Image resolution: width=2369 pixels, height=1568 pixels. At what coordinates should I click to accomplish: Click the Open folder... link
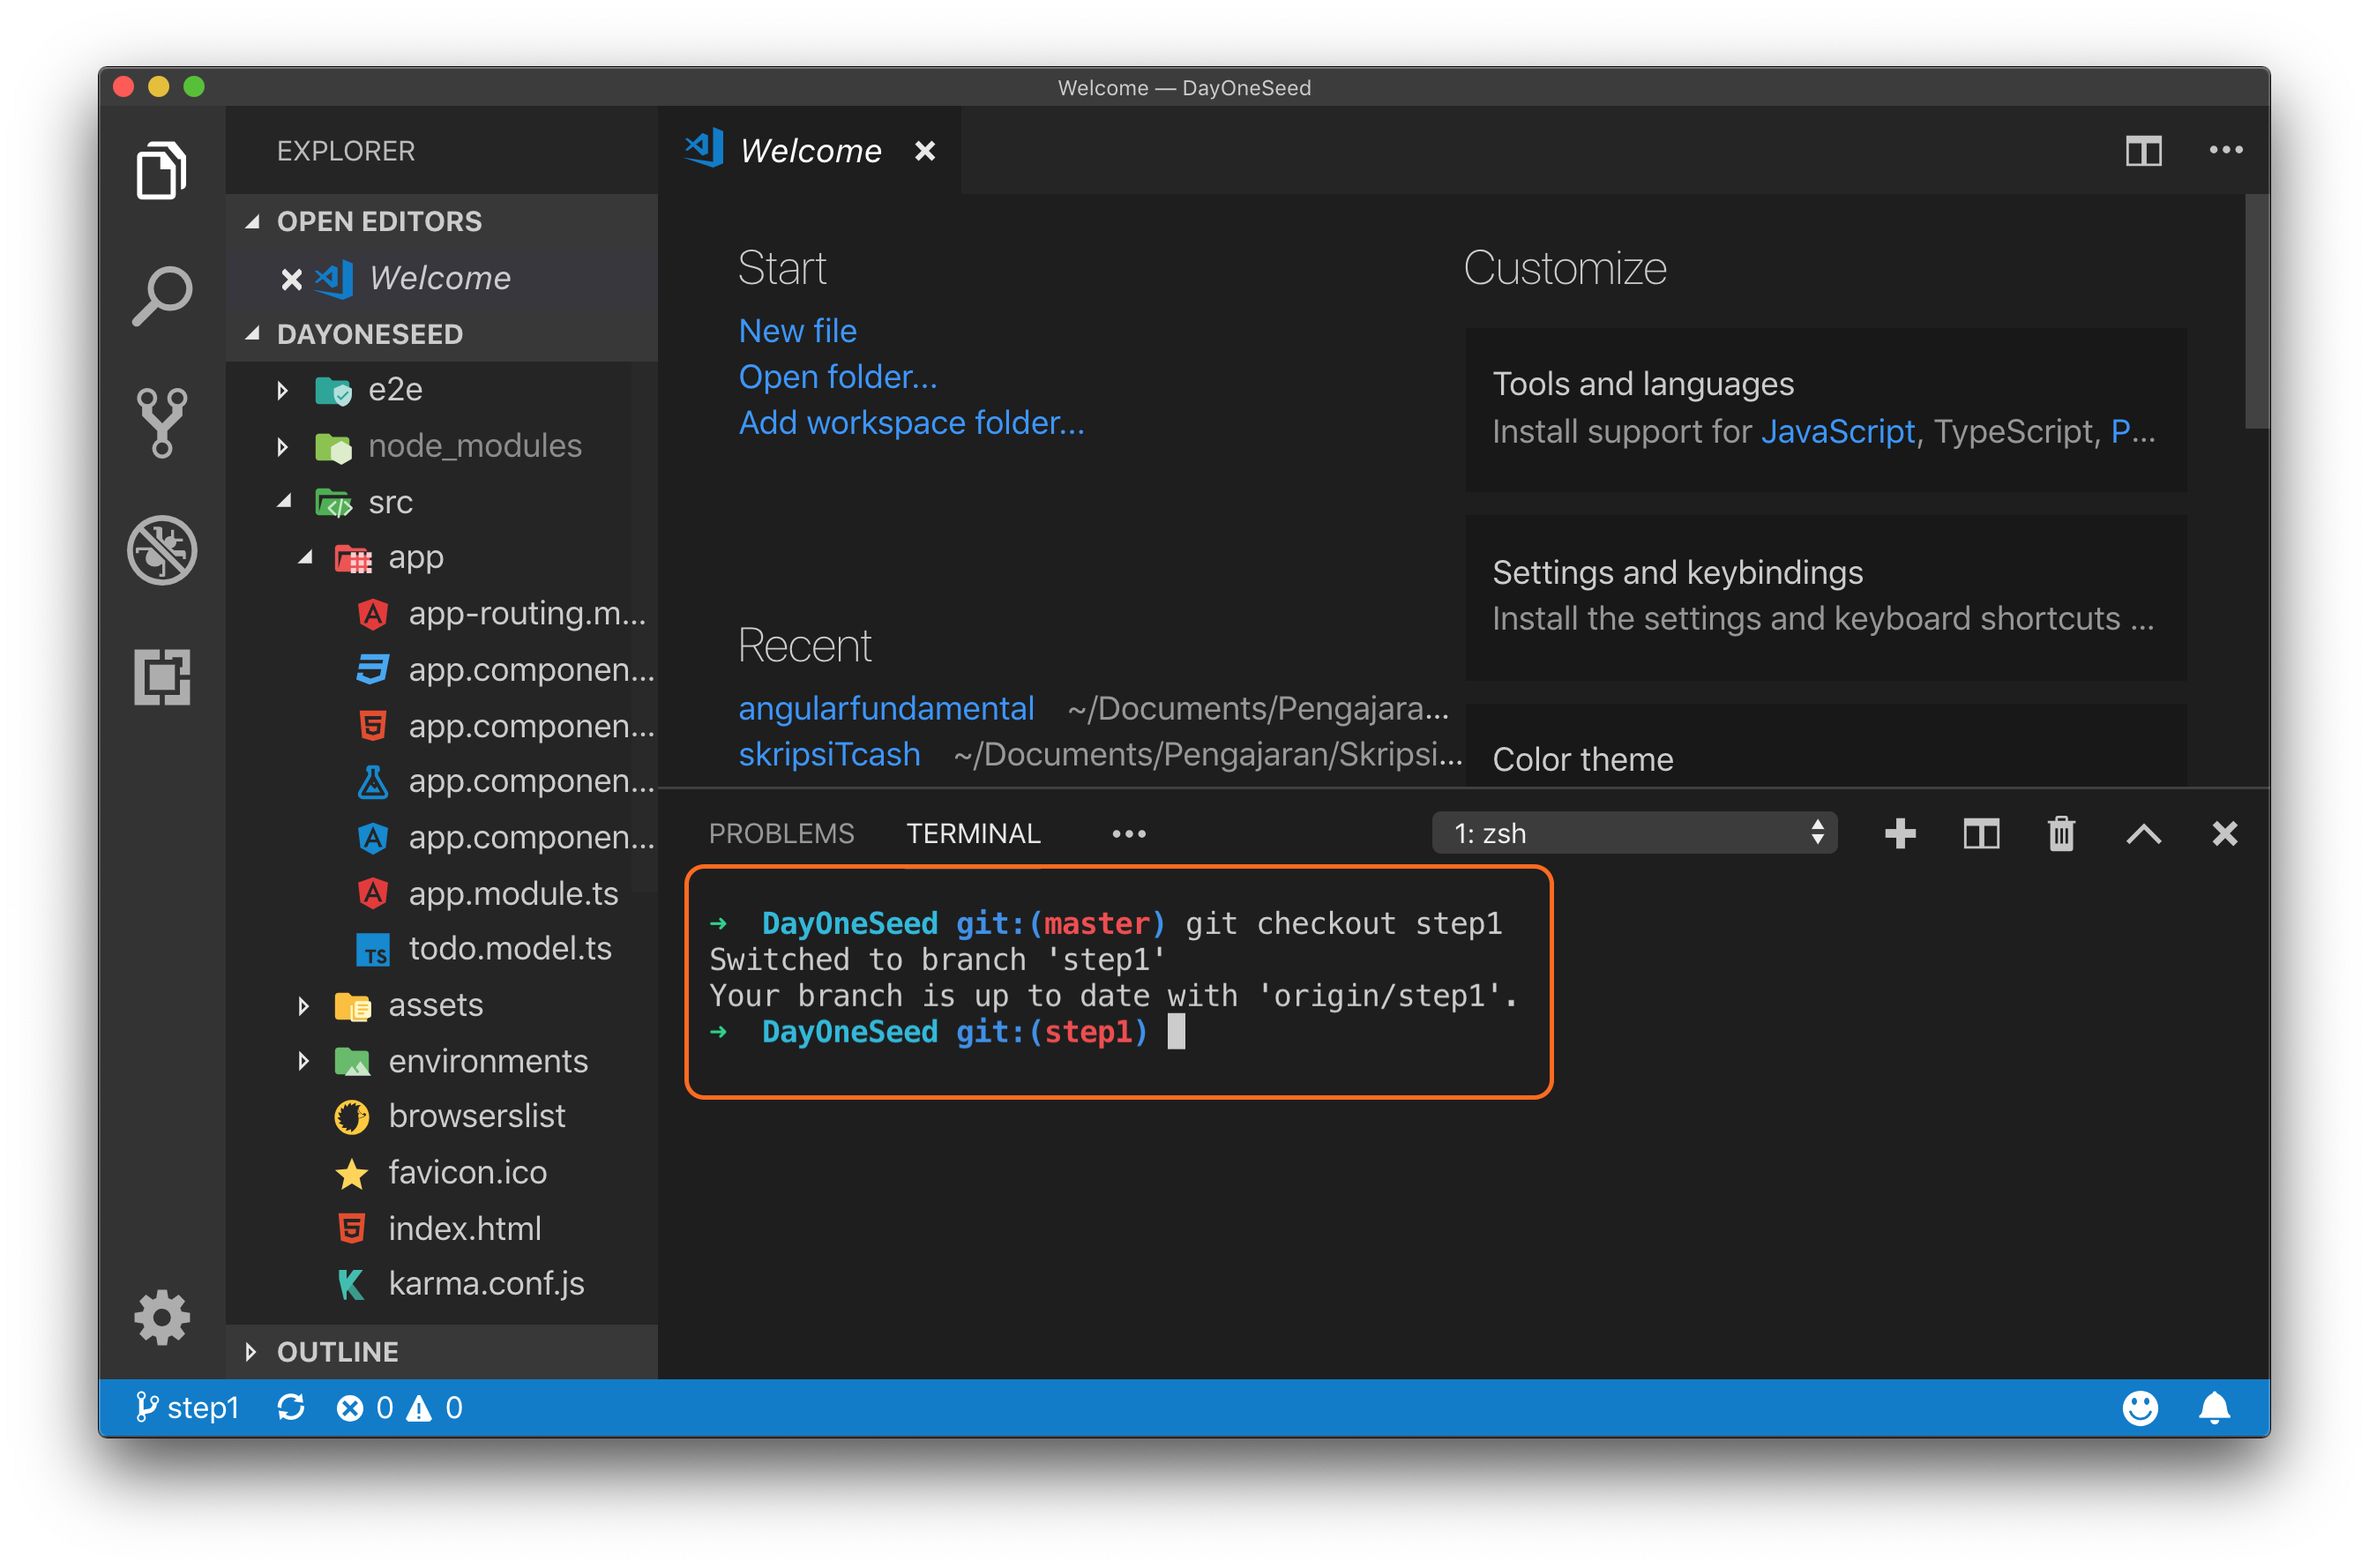pos(838,377)
